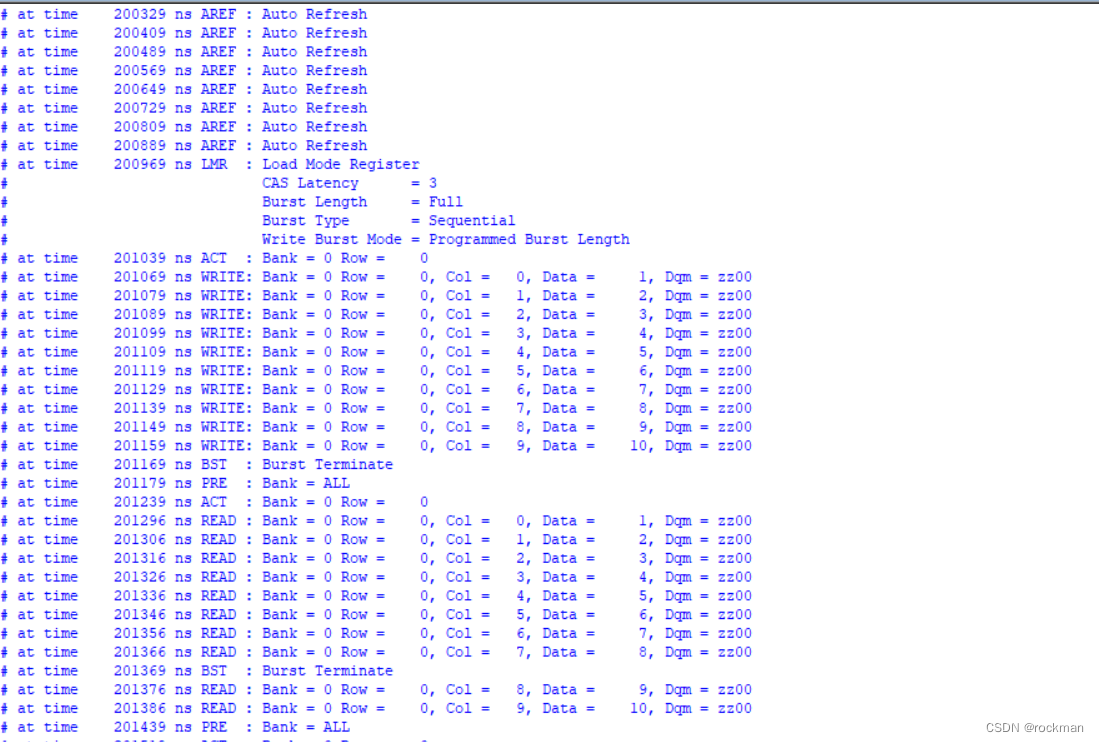1099x742 pixels.
Task: Select the READ line at 201346 ns
Action: coord(376,615)
